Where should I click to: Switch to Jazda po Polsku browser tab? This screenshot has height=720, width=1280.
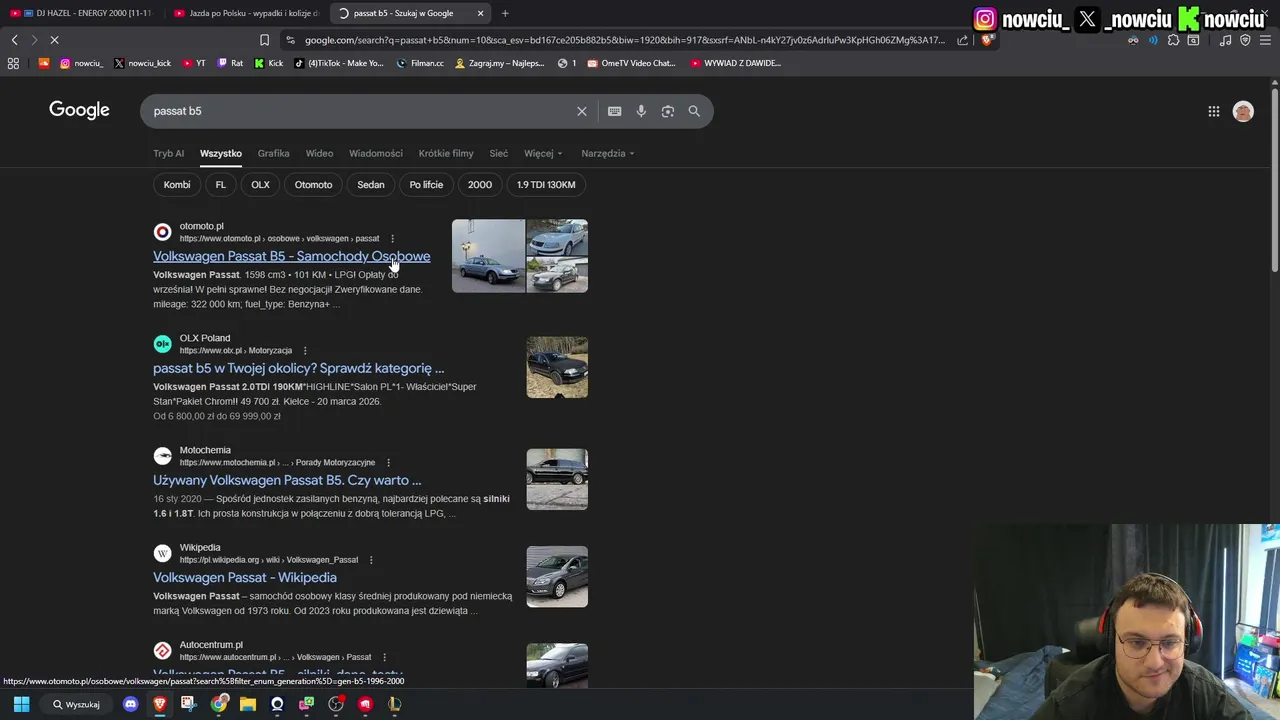(246, 13)
